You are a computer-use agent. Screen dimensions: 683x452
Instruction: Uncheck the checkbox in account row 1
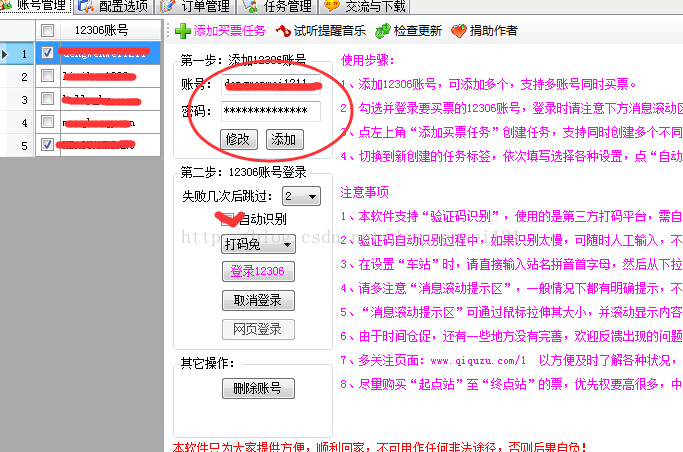47,53
